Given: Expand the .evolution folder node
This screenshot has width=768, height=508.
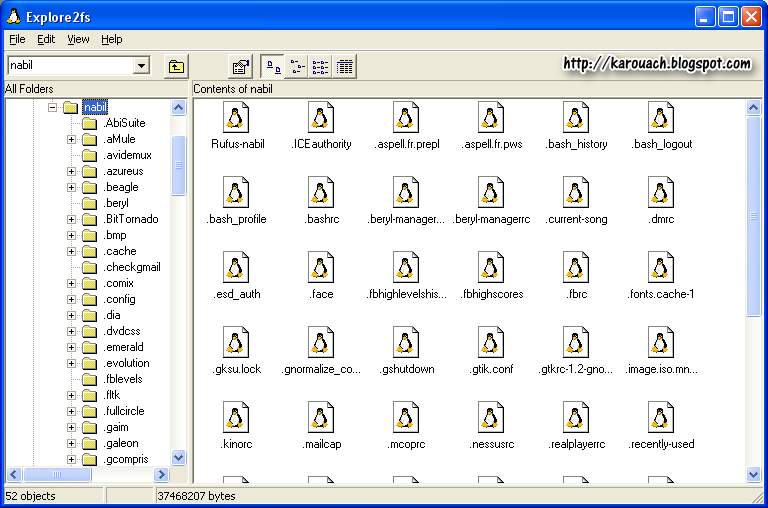Looking at the screenshot, I should (x=72, y=363).
